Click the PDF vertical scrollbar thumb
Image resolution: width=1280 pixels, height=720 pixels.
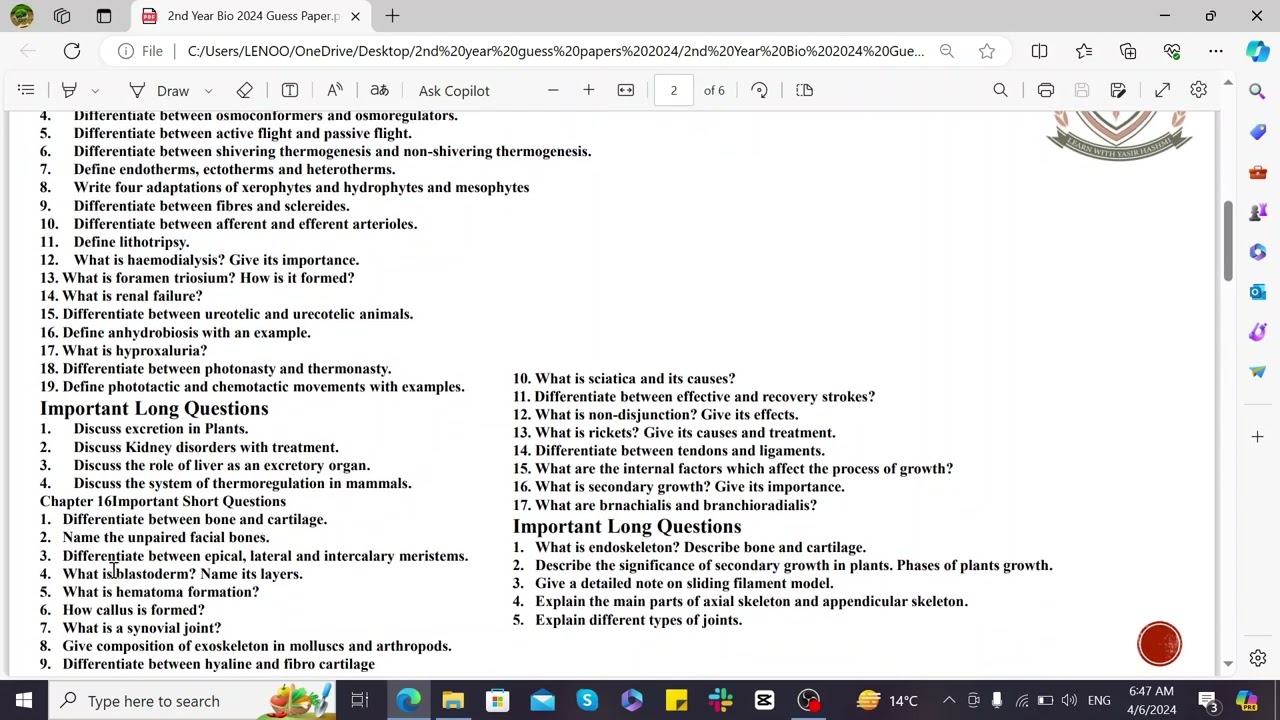1228,240
